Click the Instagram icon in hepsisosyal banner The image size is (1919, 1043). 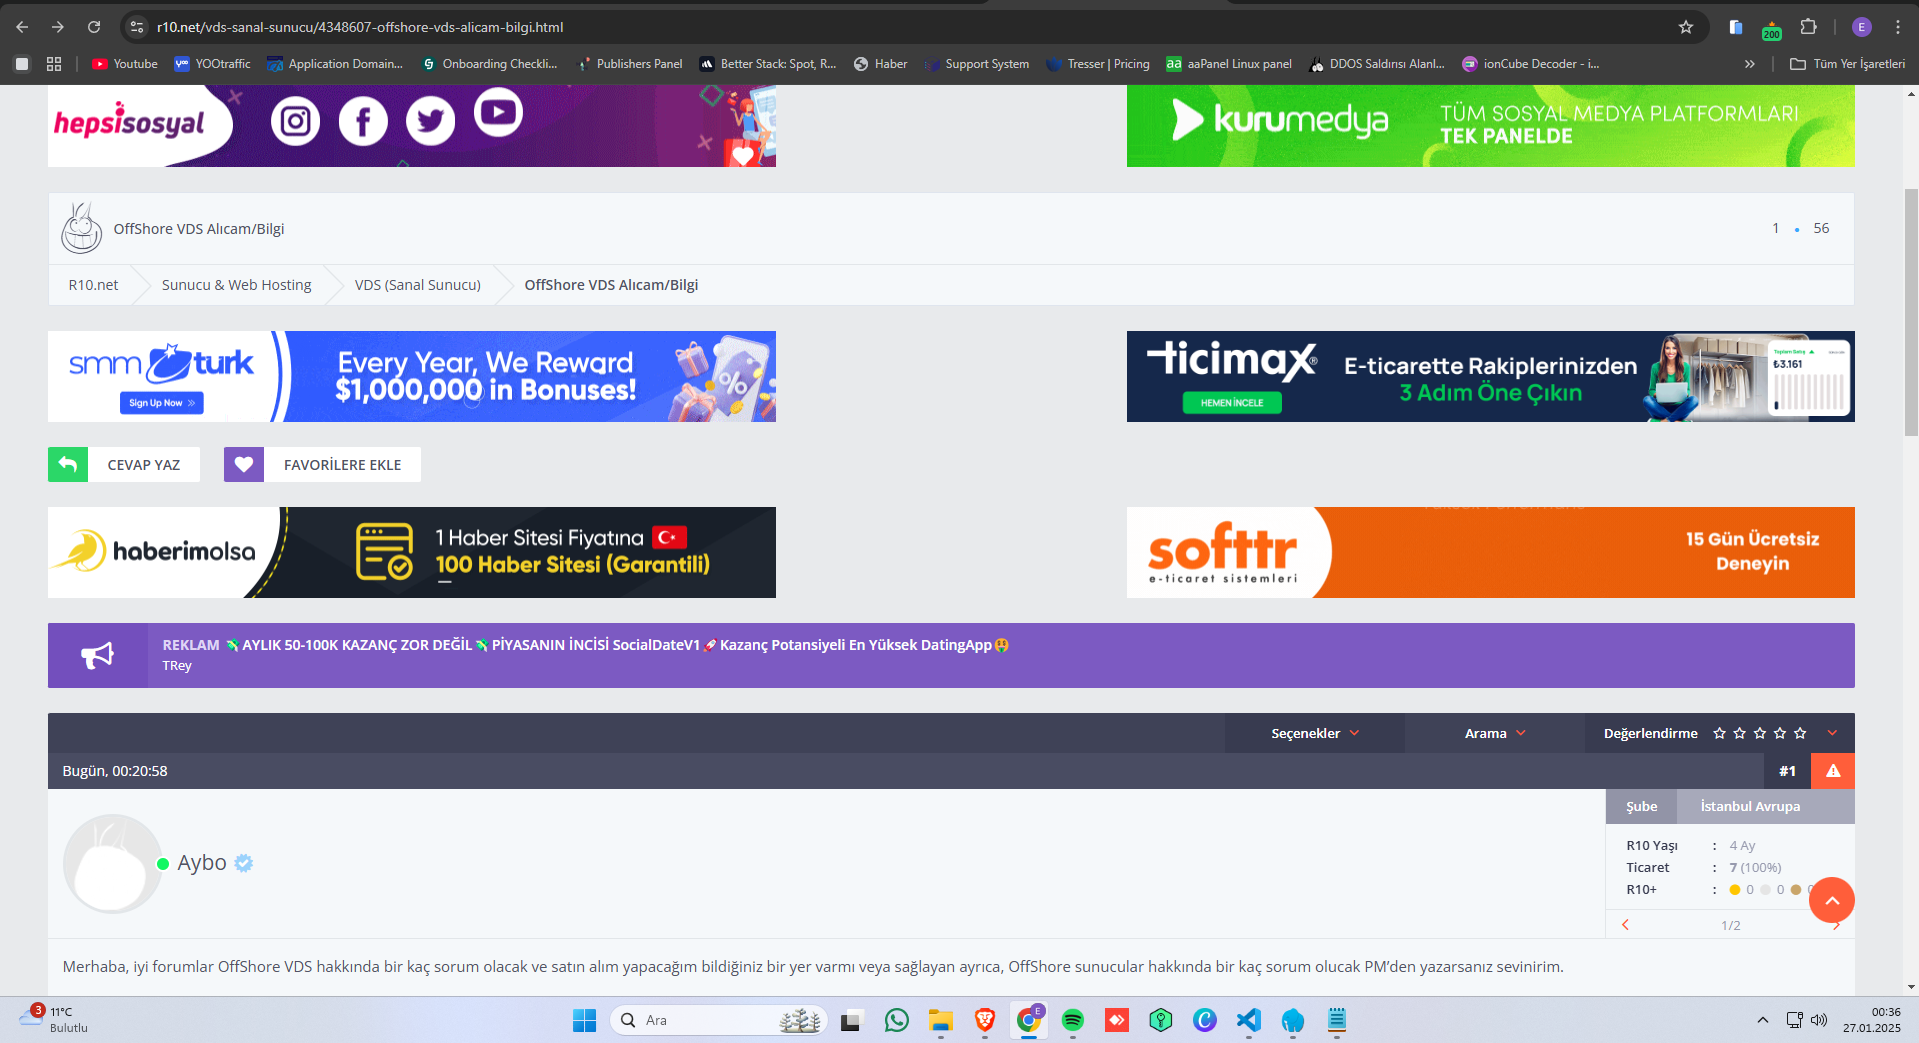[x=295, y=121]
